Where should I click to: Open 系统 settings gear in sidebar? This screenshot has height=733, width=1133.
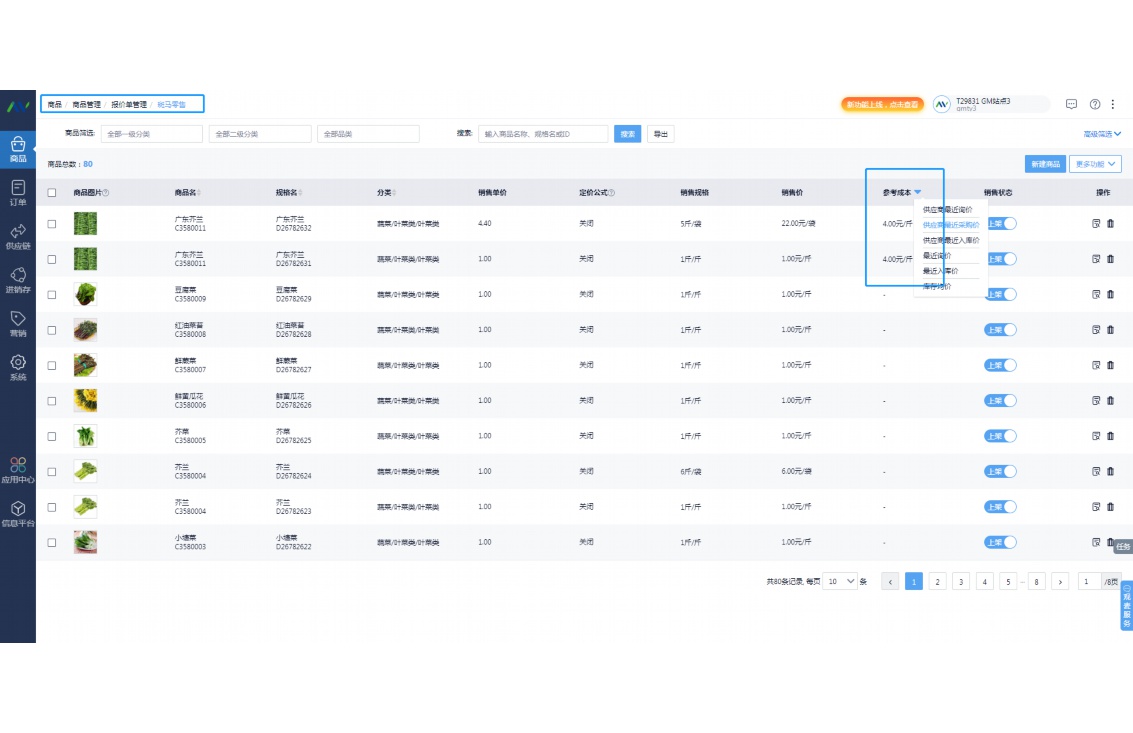[x=18, y=367]
